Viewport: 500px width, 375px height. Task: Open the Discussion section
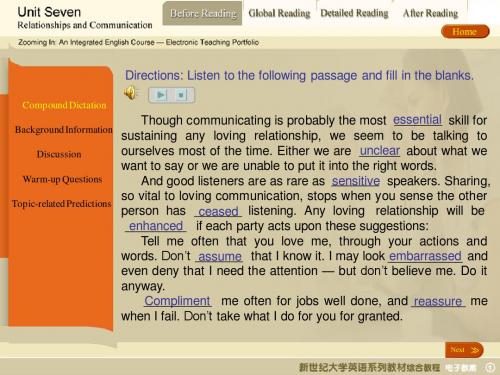click(x=59, y=154)
